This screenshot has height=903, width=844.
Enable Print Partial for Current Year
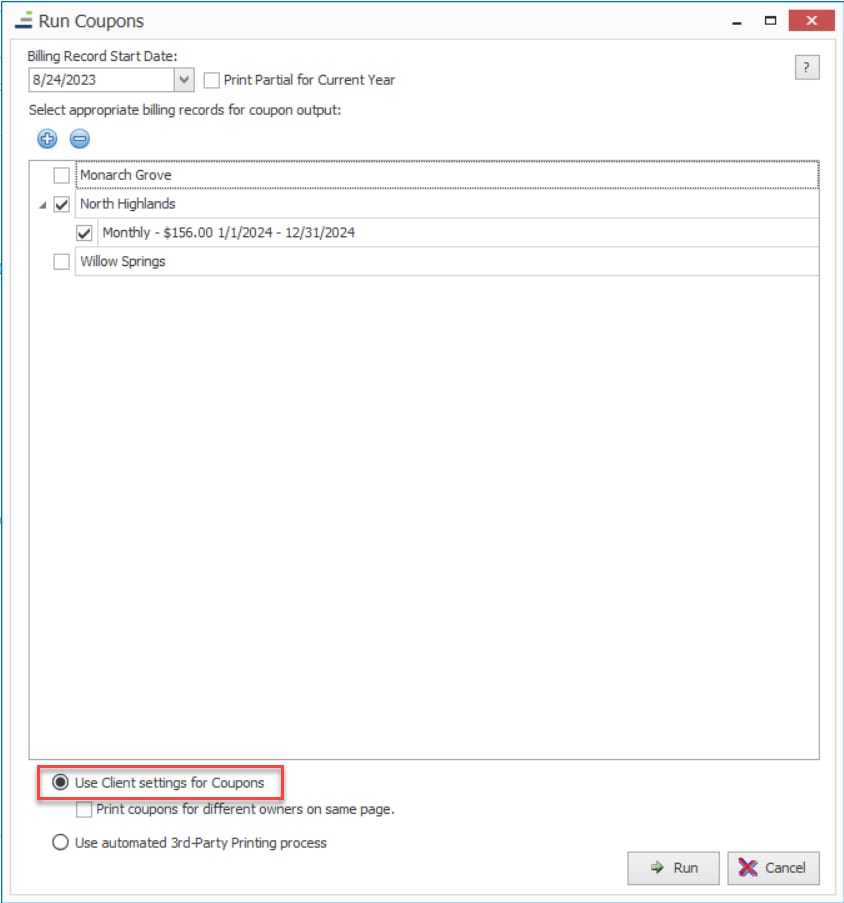[211, 80]
